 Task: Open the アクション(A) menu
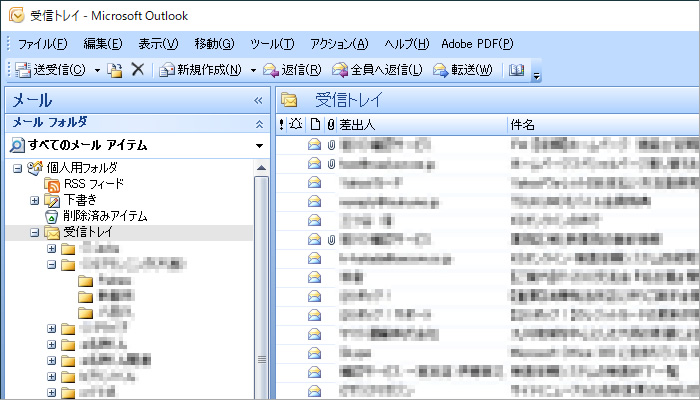339,44
